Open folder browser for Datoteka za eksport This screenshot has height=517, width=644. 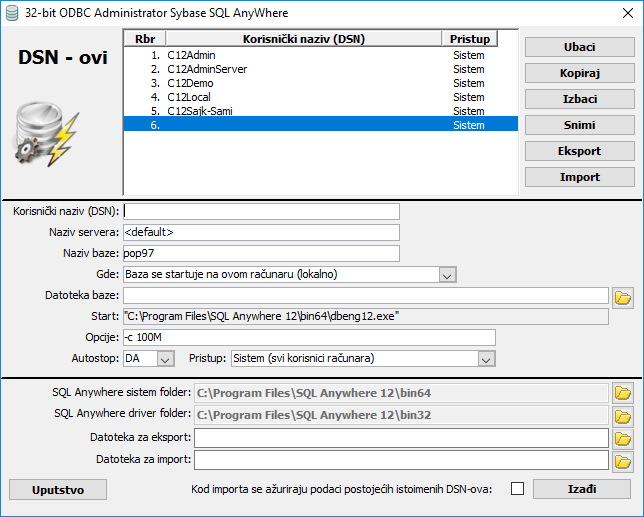[x=624, y=438]
